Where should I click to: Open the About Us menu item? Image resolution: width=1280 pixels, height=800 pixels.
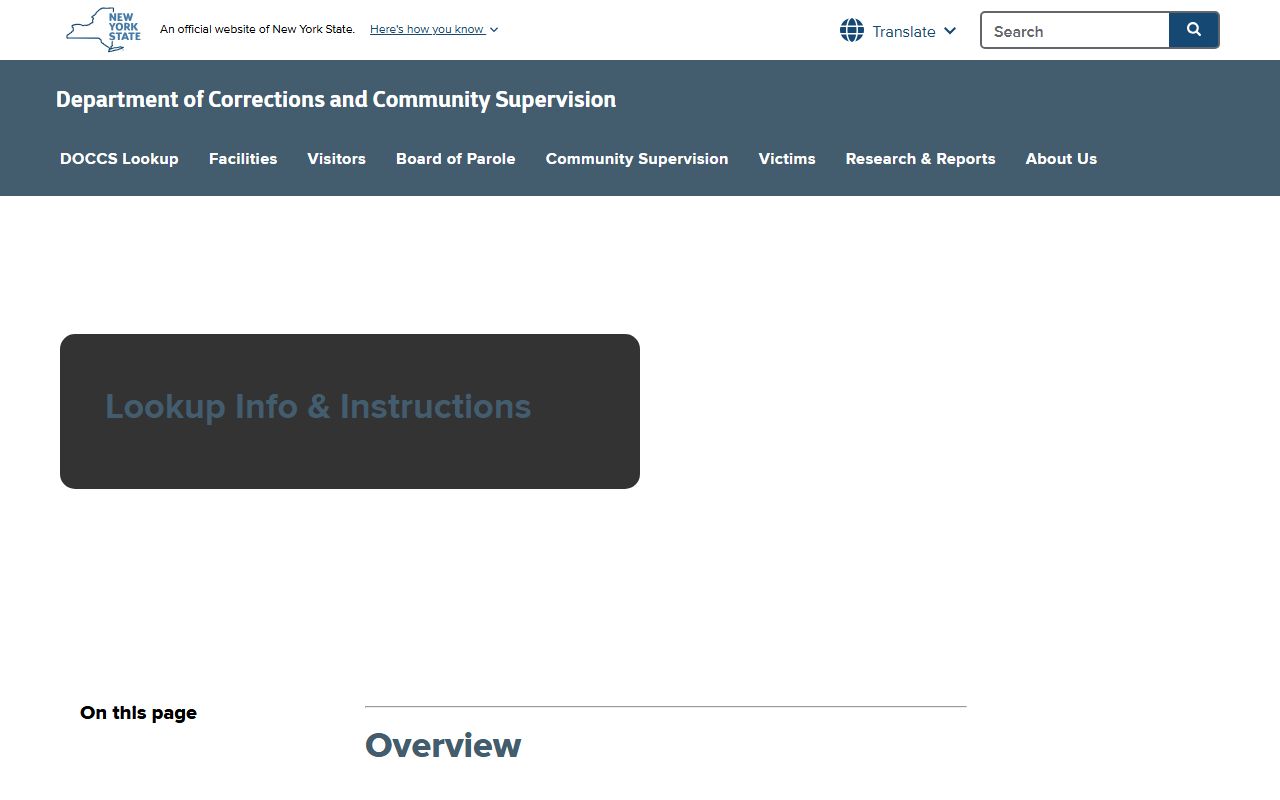(1061, 158)
